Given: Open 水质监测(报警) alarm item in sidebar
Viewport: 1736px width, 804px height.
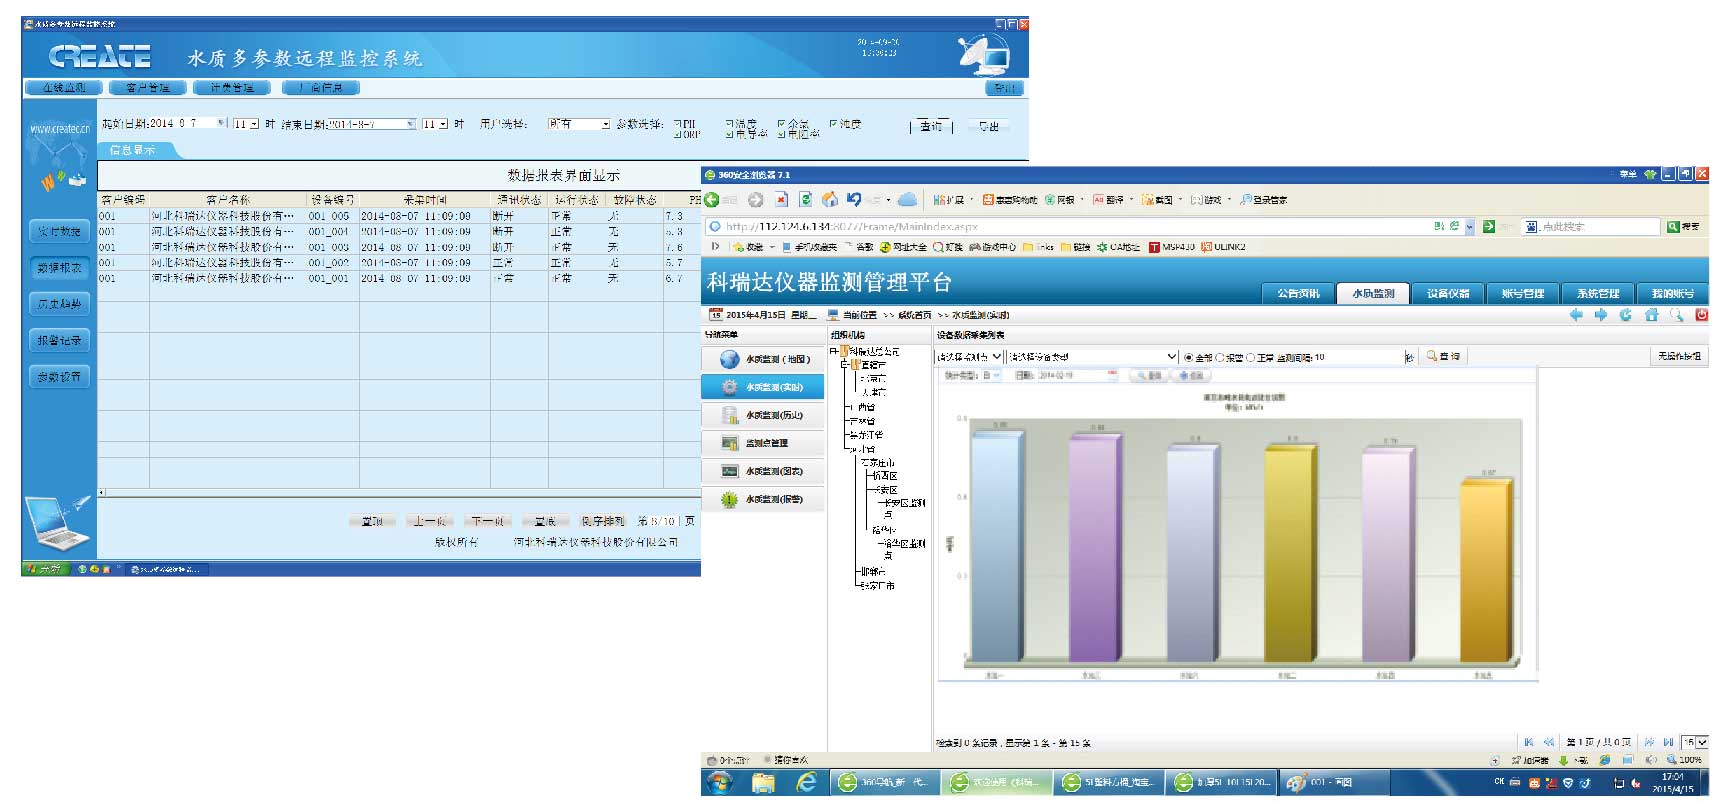Looking at the screenshot, I should (764, 499).
